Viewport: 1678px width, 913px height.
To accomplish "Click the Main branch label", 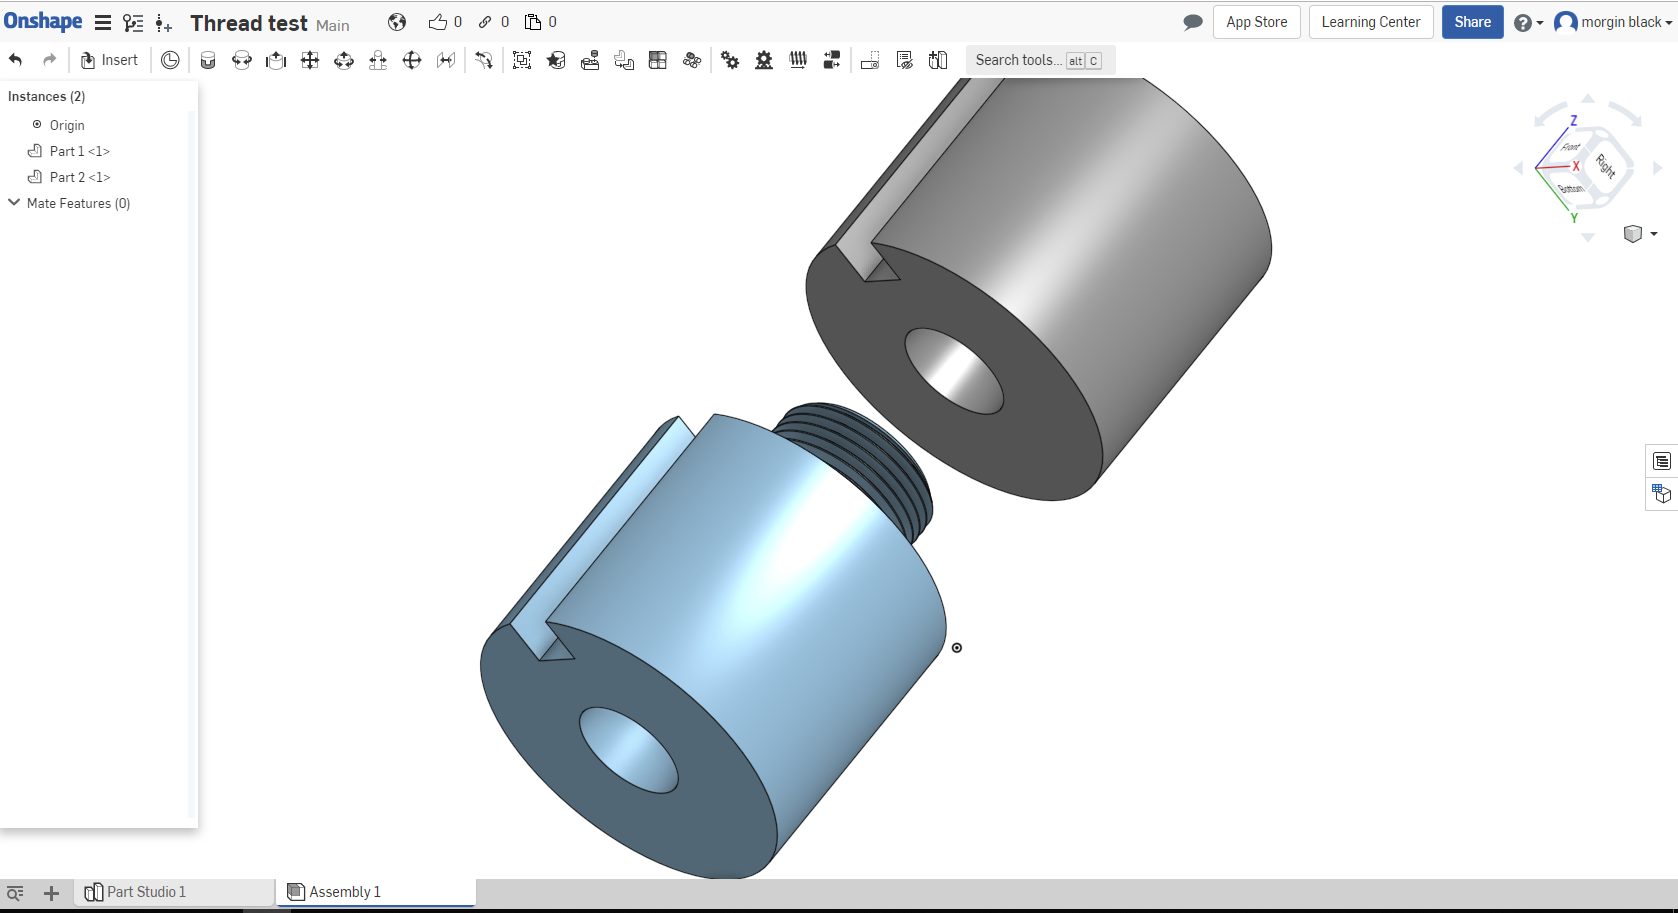I will [x=333, y=25].
